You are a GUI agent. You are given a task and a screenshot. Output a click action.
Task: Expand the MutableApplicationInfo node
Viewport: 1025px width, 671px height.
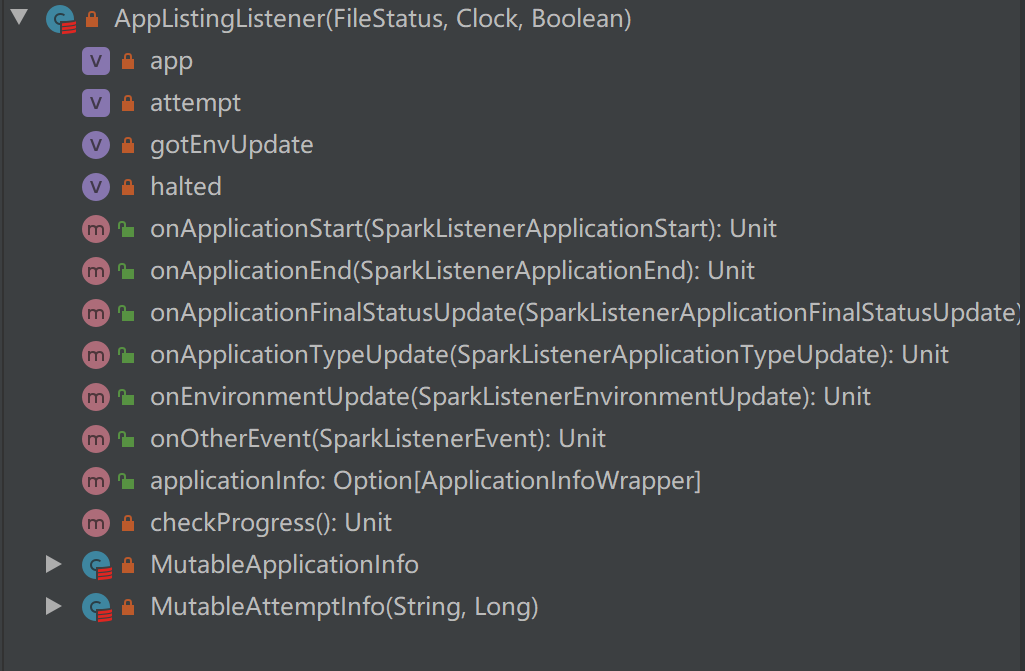point(53,564)
